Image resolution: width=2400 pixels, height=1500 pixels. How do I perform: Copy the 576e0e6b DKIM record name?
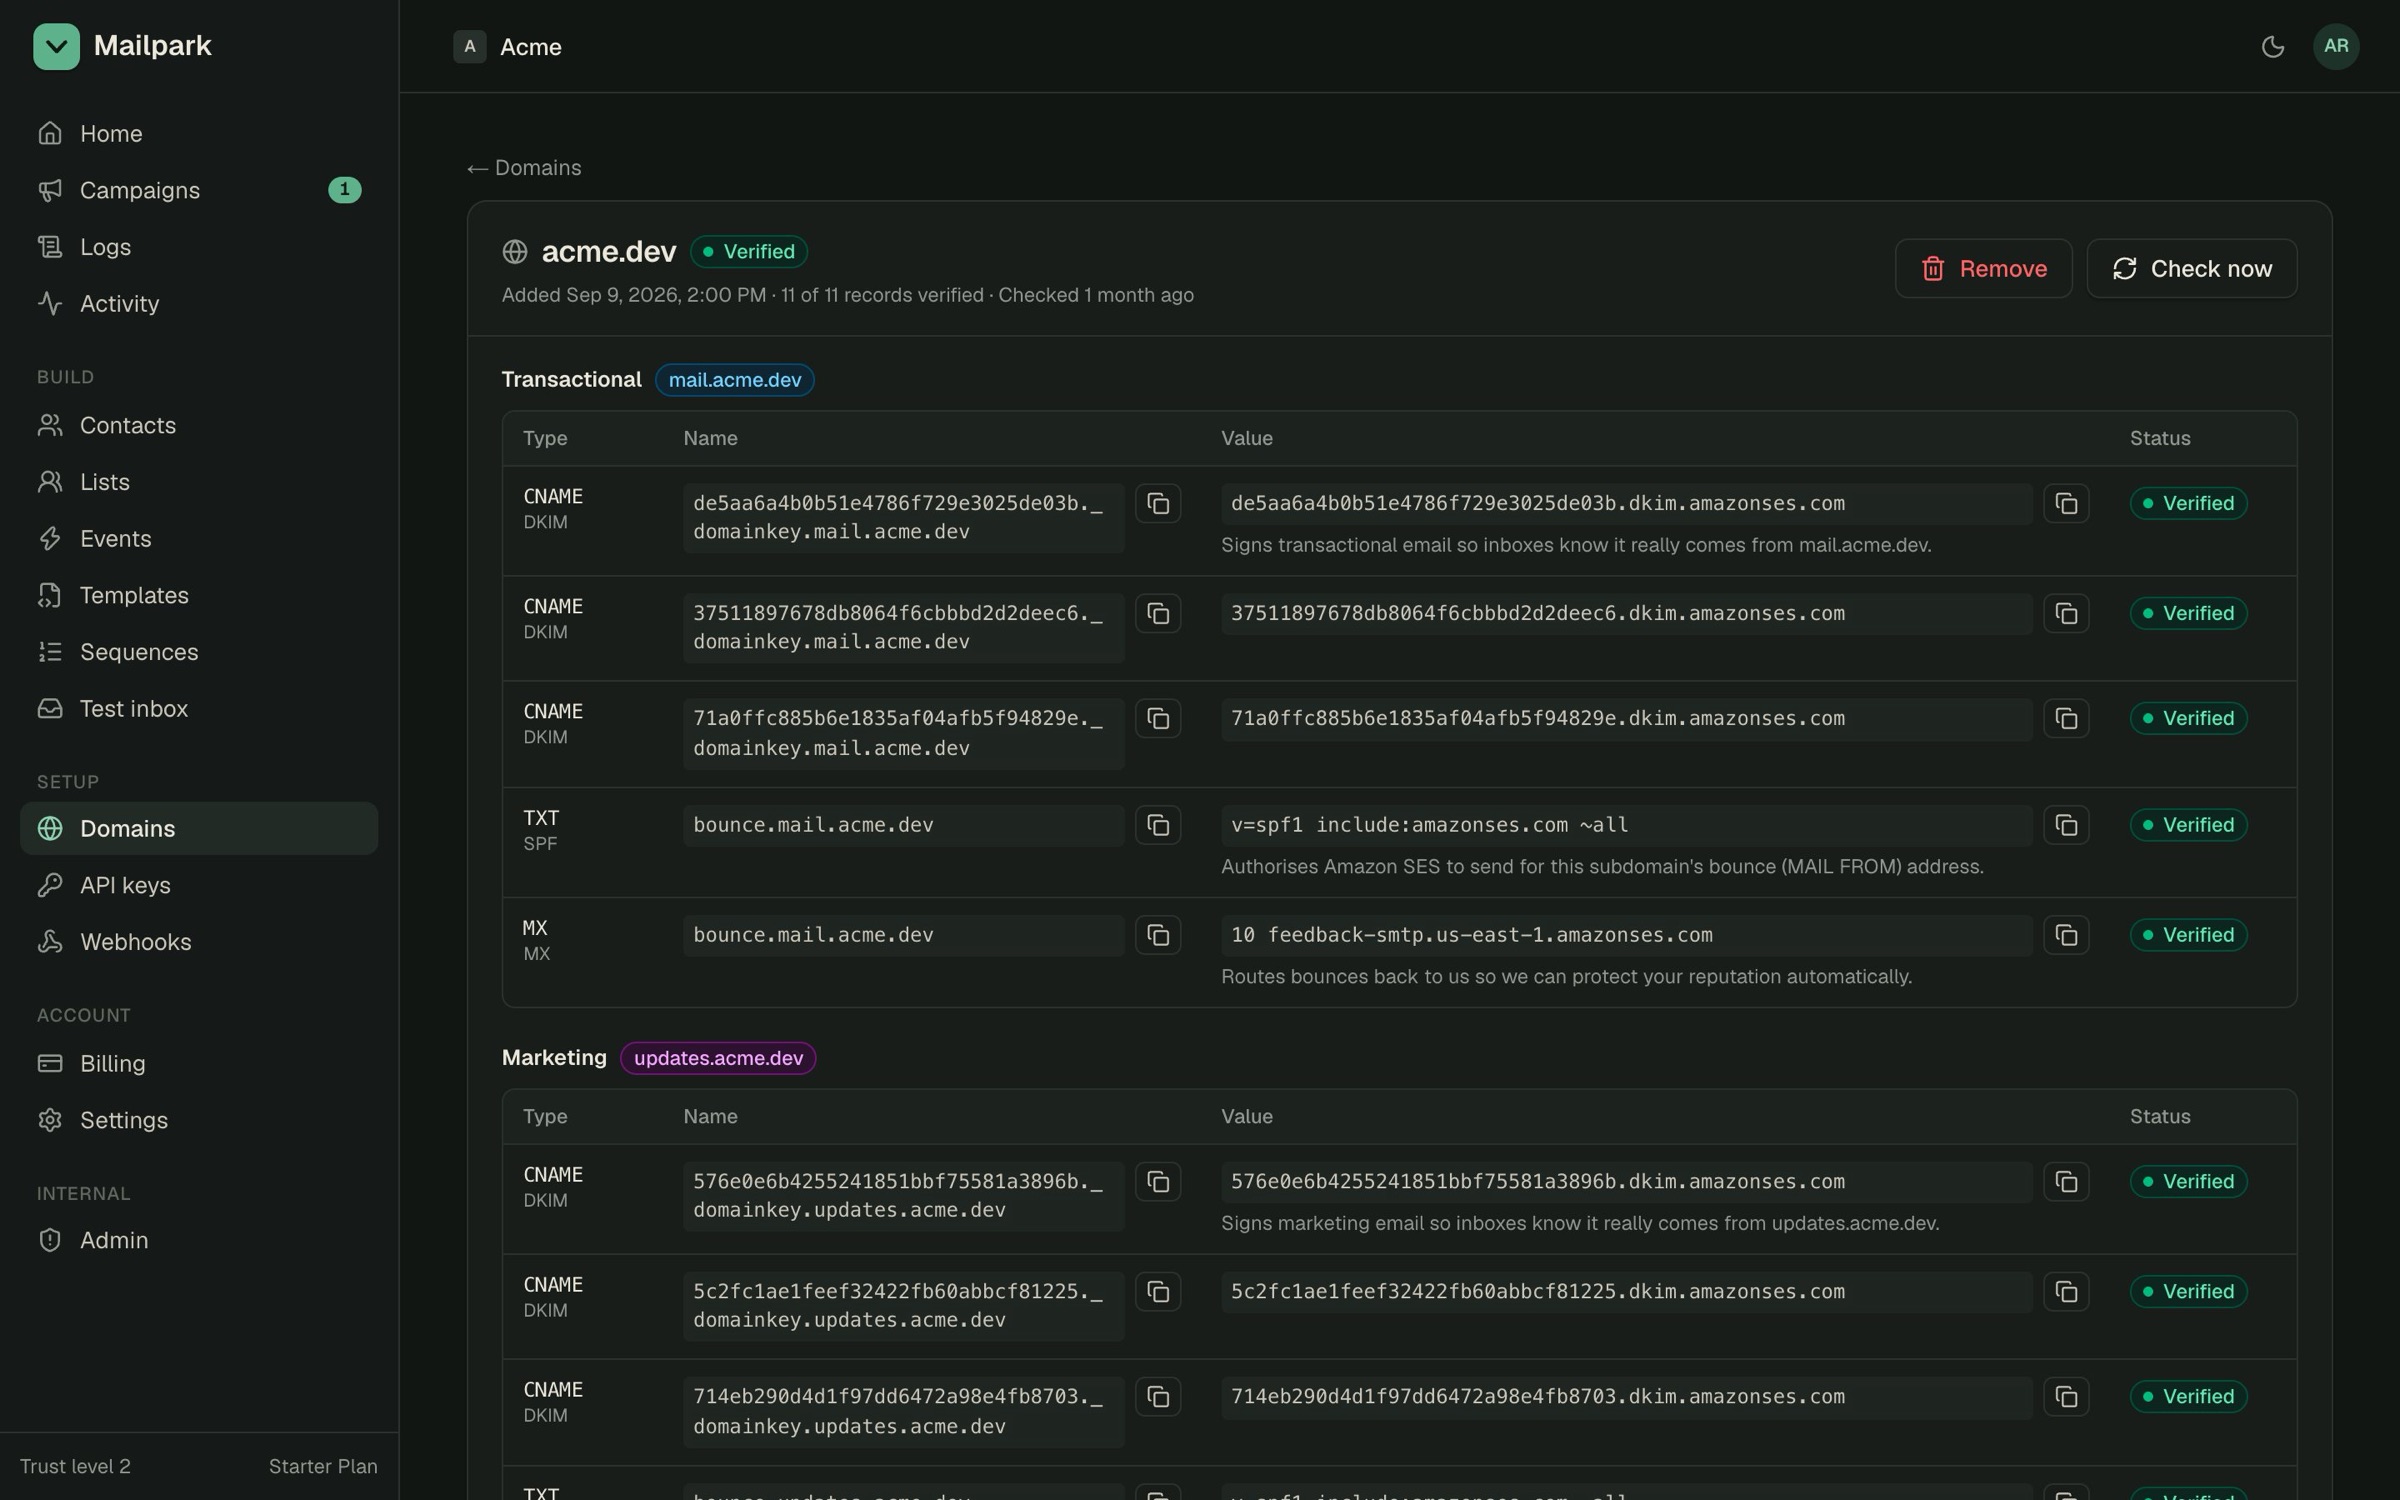pyautogui.click(x=1158, y=1182)
